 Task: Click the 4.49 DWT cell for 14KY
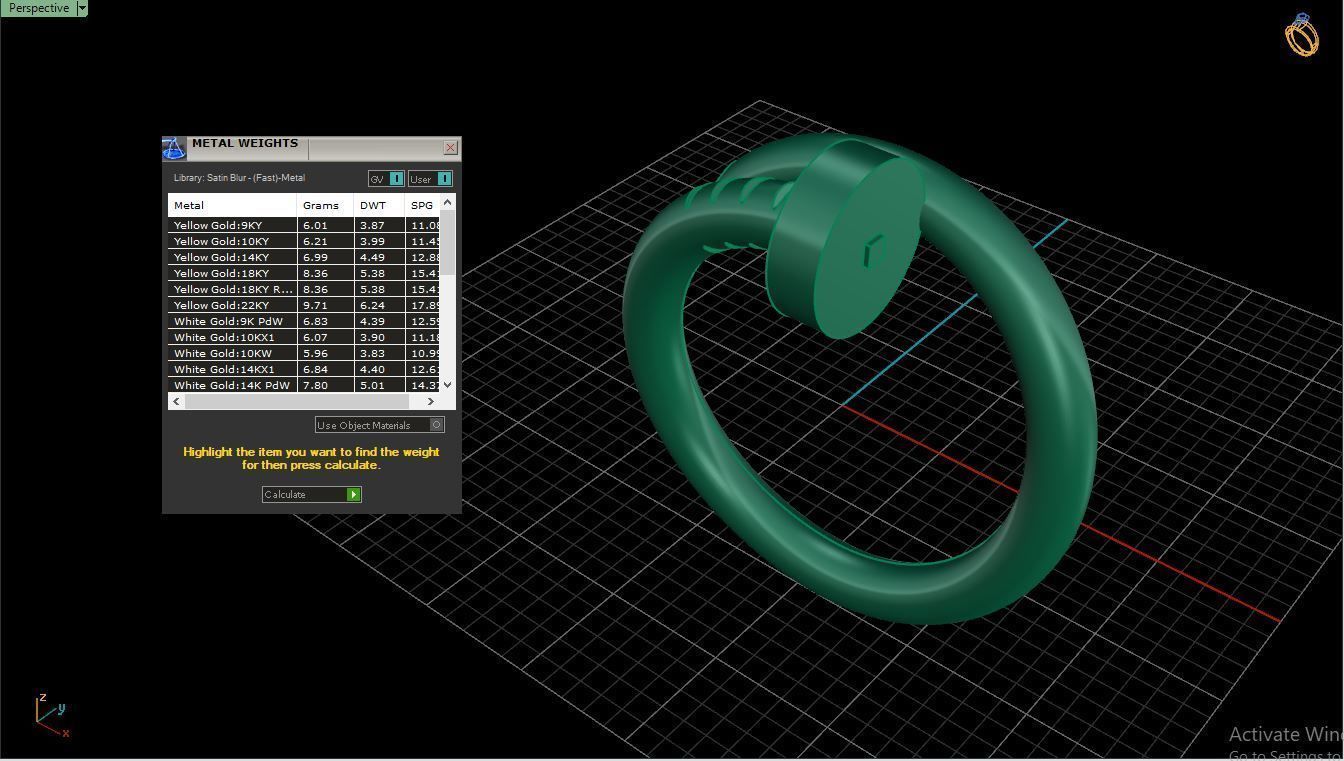click(380, 257)
